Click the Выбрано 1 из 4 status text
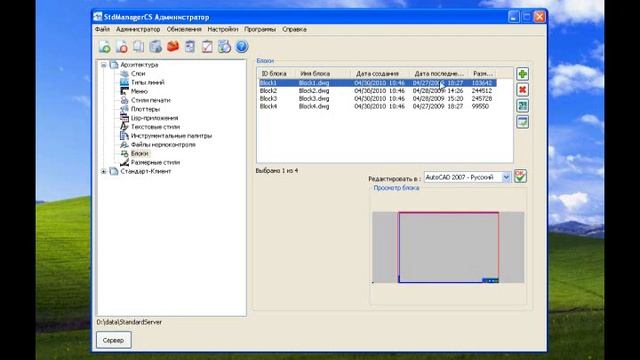The height and width of the screenshot is (360, 640). (x=277, y=171)
